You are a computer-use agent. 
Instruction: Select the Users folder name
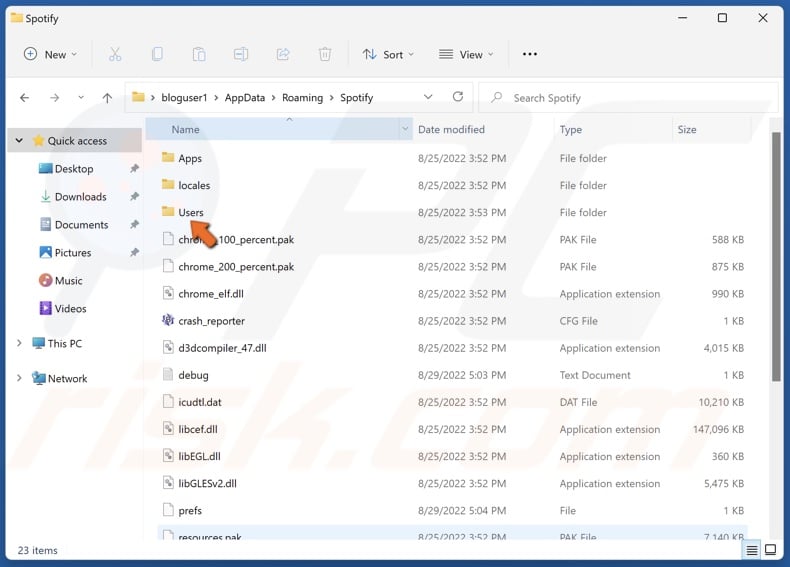tap(191, 212)
